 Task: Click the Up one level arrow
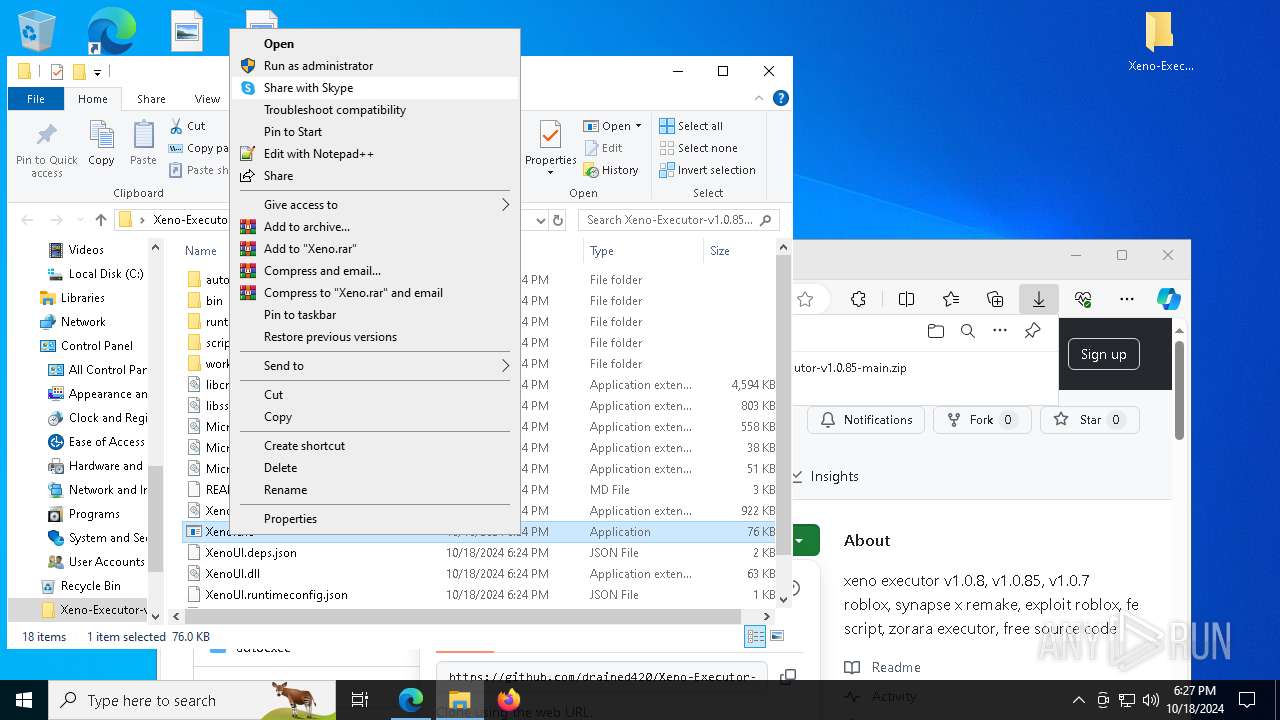tap(100, 220)
